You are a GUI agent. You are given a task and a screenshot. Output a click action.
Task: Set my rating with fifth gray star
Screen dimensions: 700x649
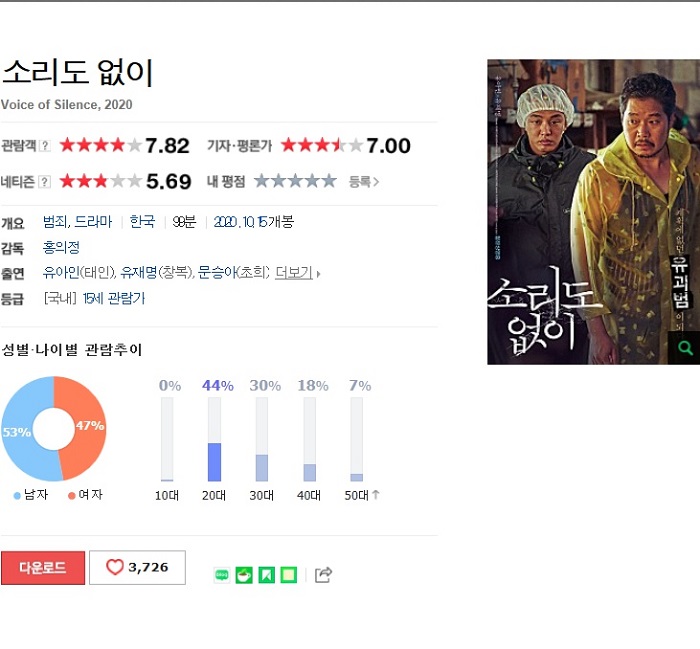[329, 181]
